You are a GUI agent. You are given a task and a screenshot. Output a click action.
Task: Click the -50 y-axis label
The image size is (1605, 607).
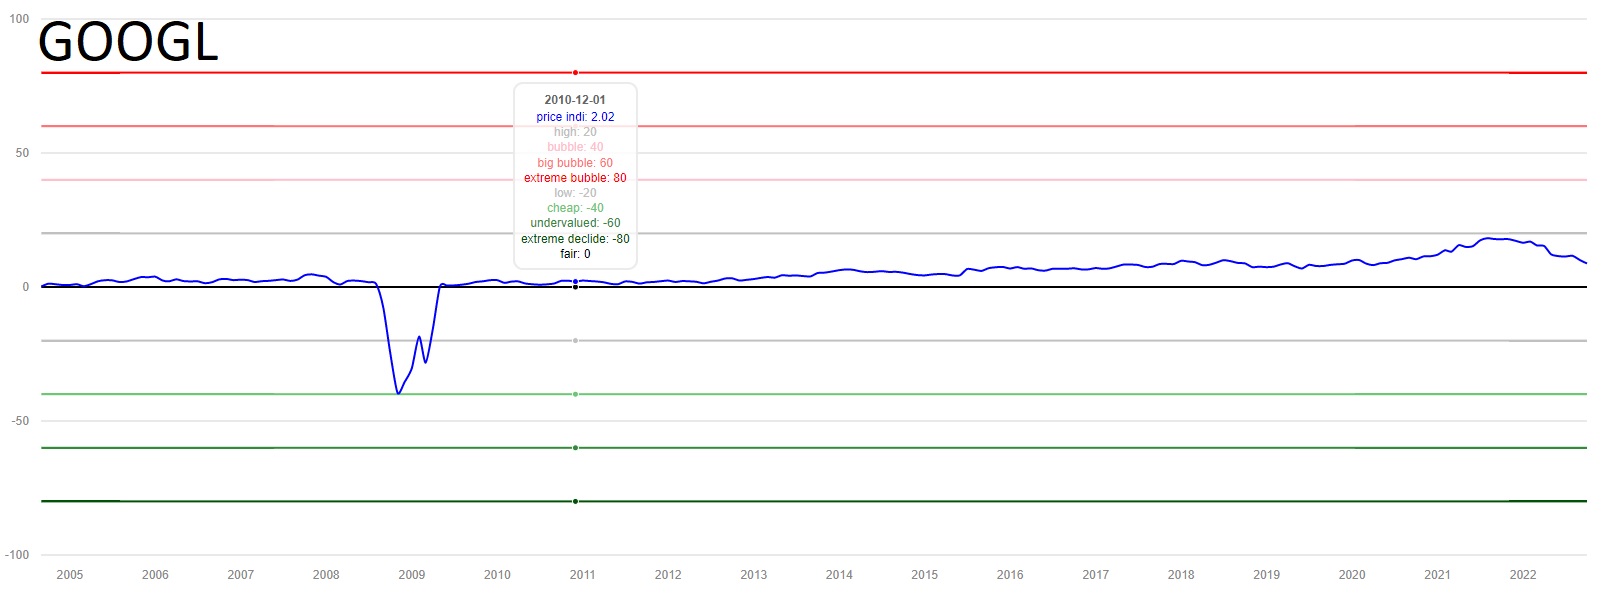tap(20, 421)
